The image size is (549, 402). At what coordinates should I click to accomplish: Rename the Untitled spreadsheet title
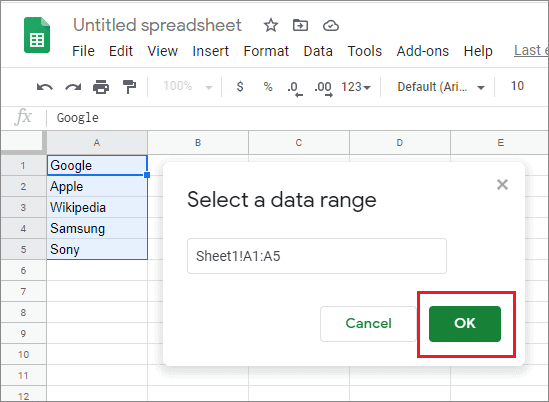click(157, 25)
